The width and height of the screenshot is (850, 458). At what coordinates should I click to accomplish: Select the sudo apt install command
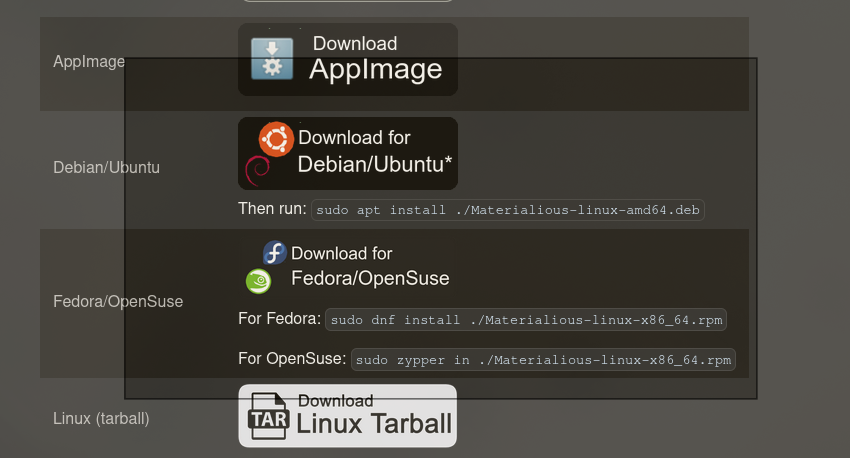(508, 210)
